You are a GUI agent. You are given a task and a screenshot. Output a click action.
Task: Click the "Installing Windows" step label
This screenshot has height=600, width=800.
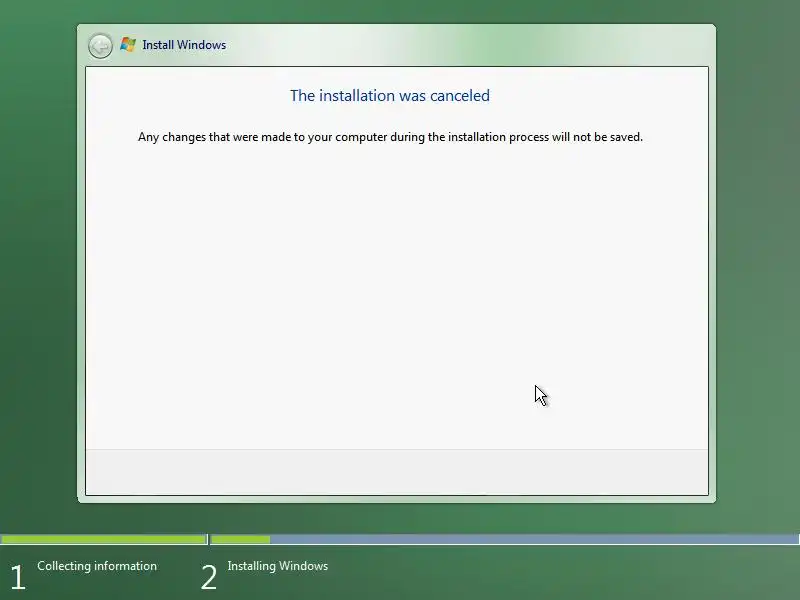coord(278,566)
